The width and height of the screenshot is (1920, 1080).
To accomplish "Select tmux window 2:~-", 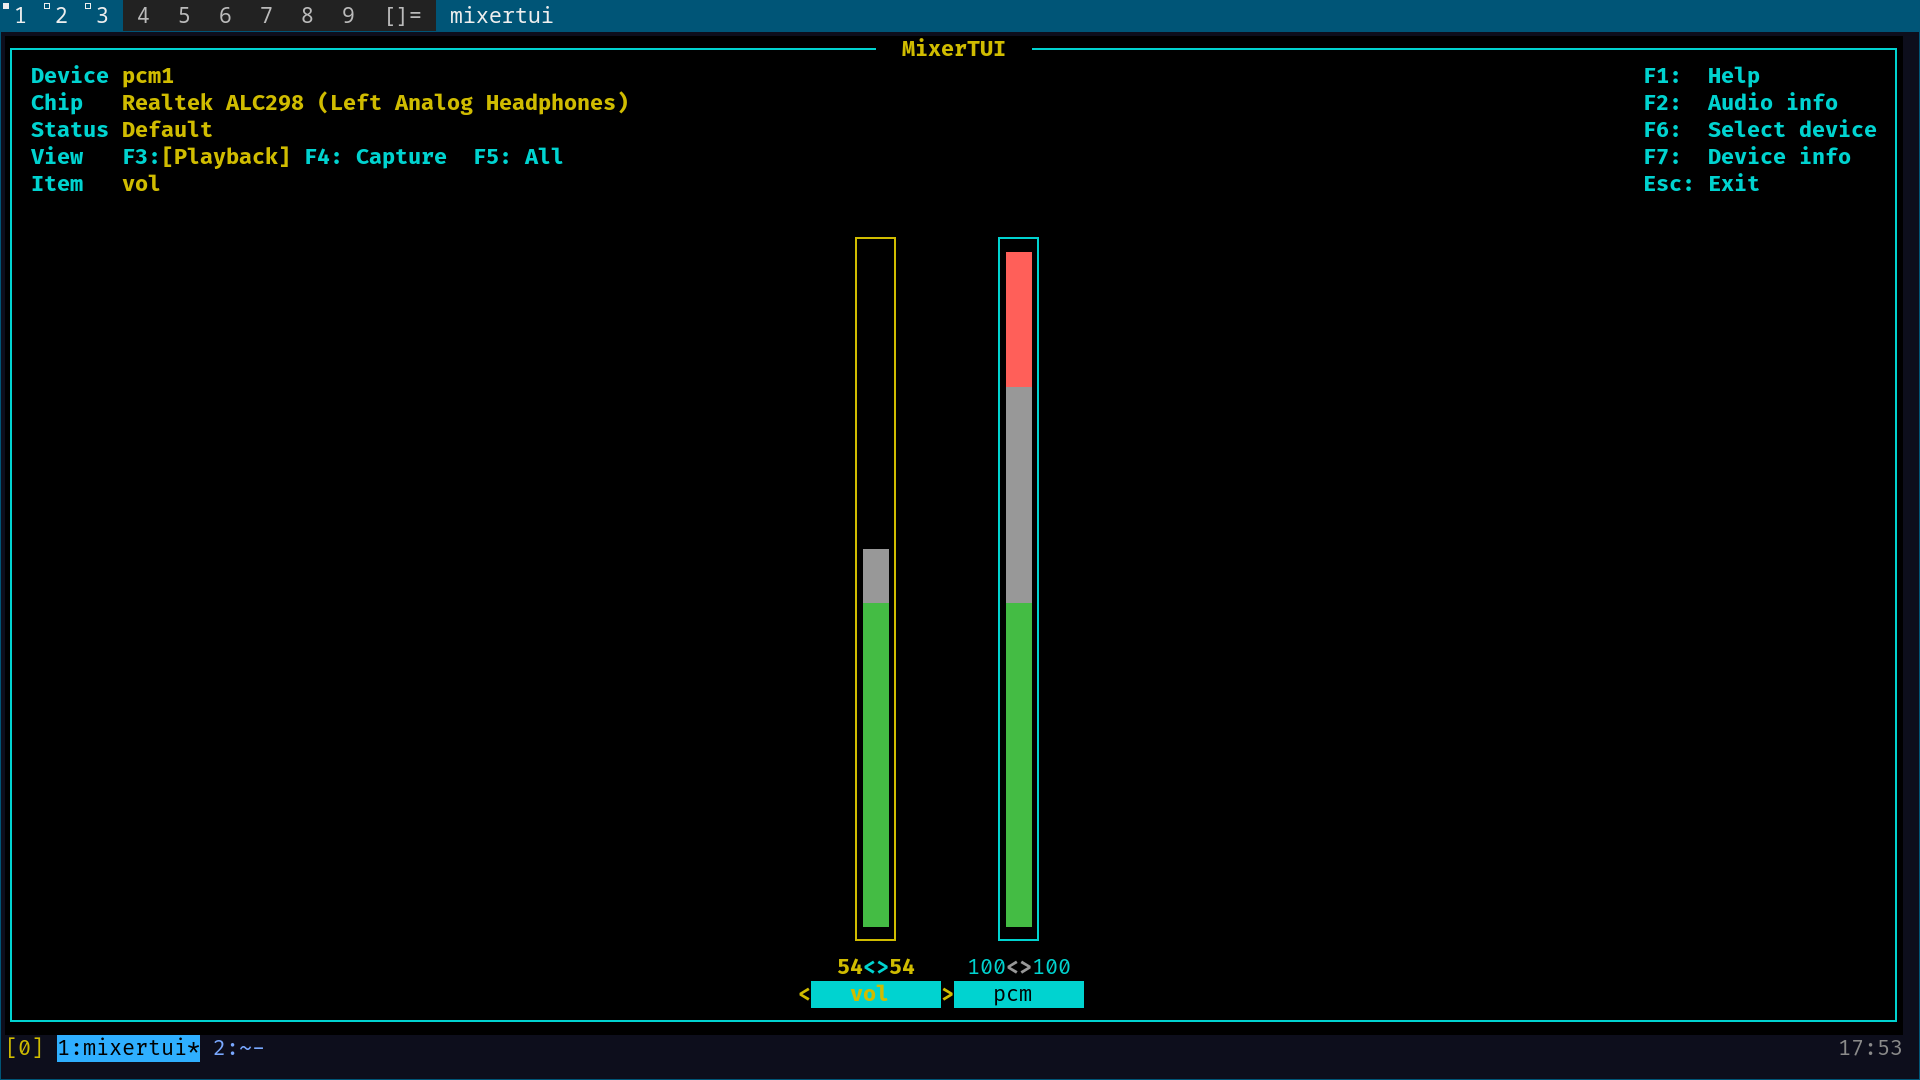I will pos(238,1048).
